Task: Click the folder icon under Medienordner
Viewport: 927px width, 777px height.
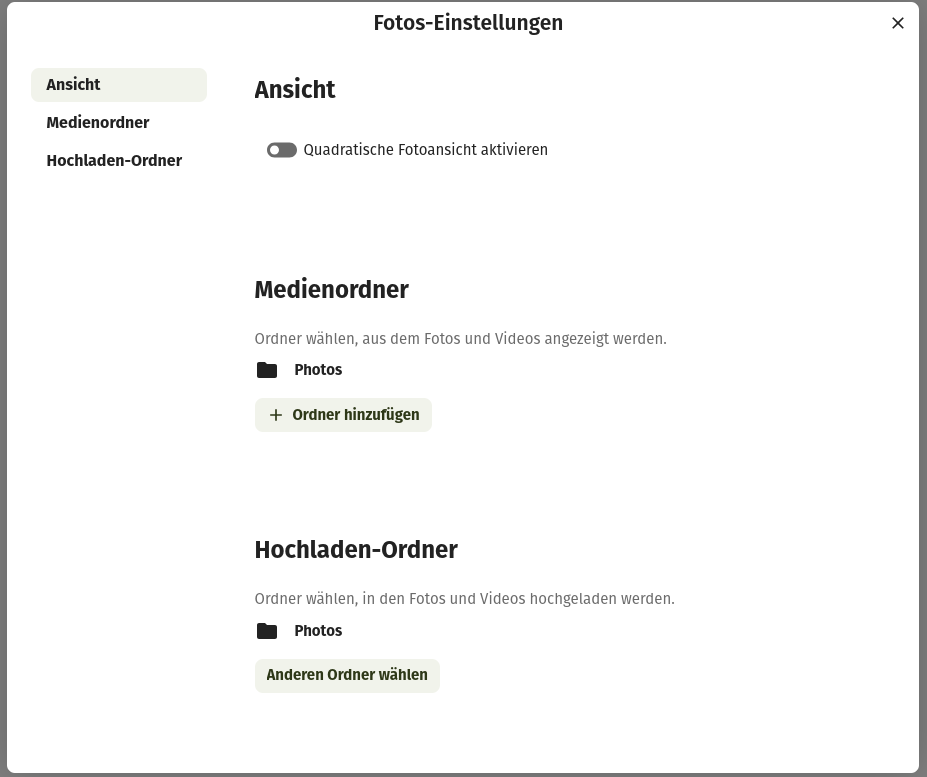Action: click(x=267, y=370)
